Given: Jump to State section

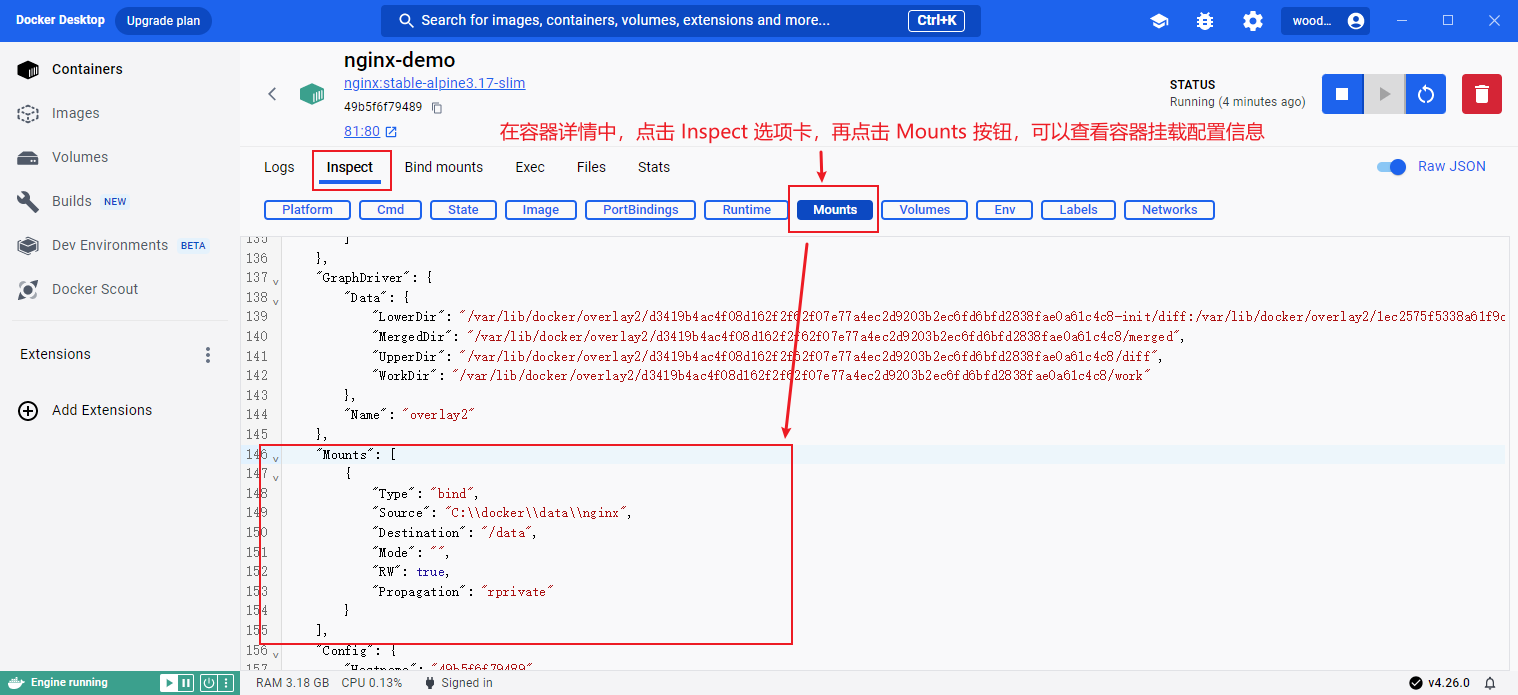Looking at the screenshot, I should [x=463, y=210].
